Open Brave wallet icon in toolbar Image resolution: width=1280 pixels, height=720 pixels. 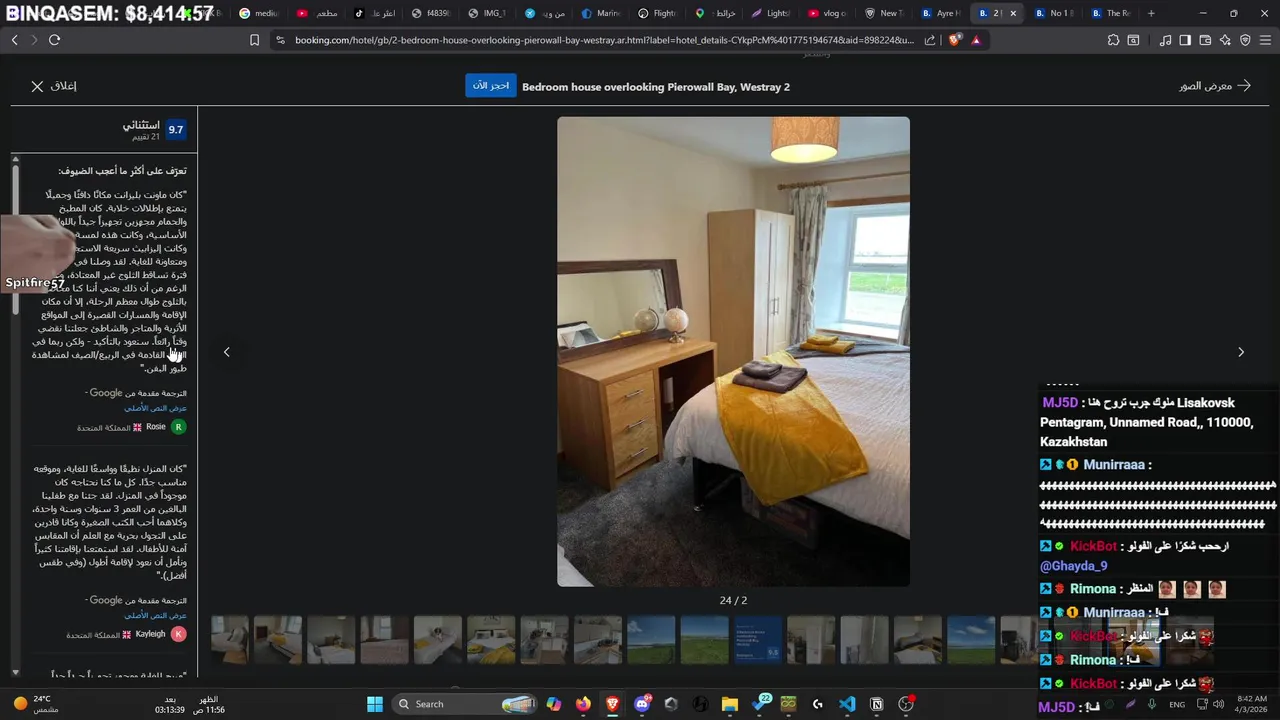1205,40
